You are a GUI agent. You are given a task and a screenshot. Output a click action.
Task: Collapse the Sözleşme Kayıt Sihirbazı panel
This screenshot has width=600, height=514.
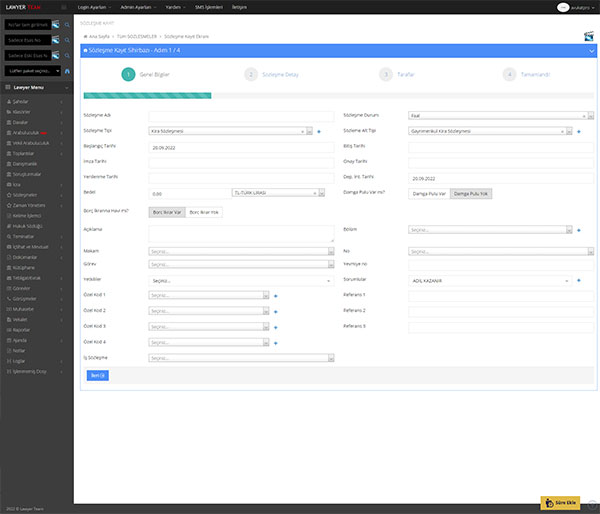(x=591, y=51)
